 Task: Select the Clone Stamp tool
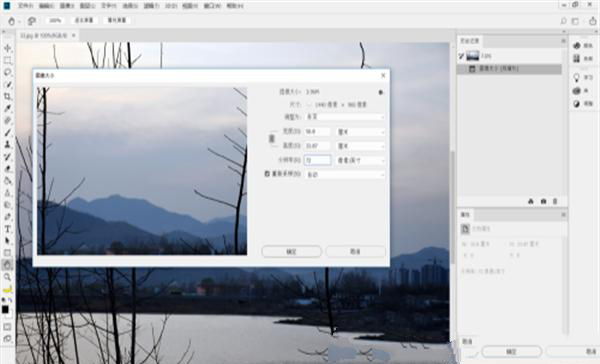[7, 145]
